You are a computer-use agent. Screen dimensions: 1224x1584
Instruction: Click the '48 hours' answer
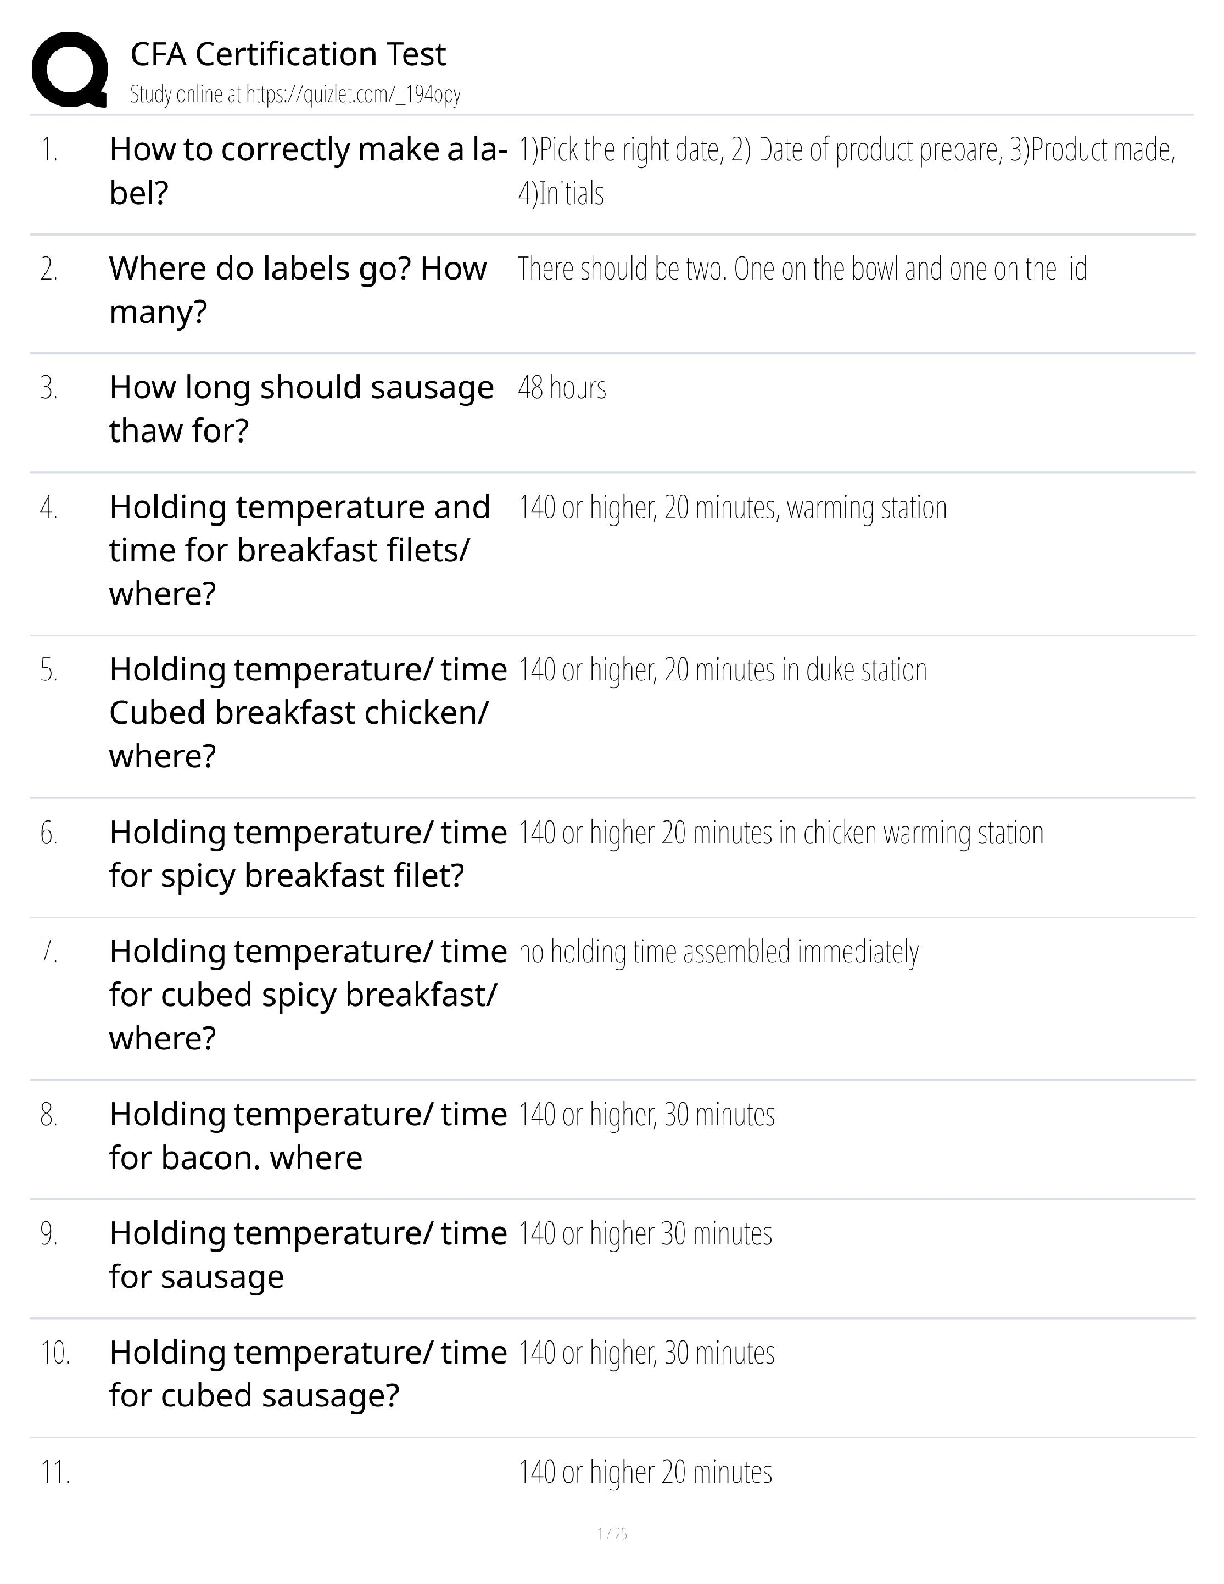(x=562, y=388)
